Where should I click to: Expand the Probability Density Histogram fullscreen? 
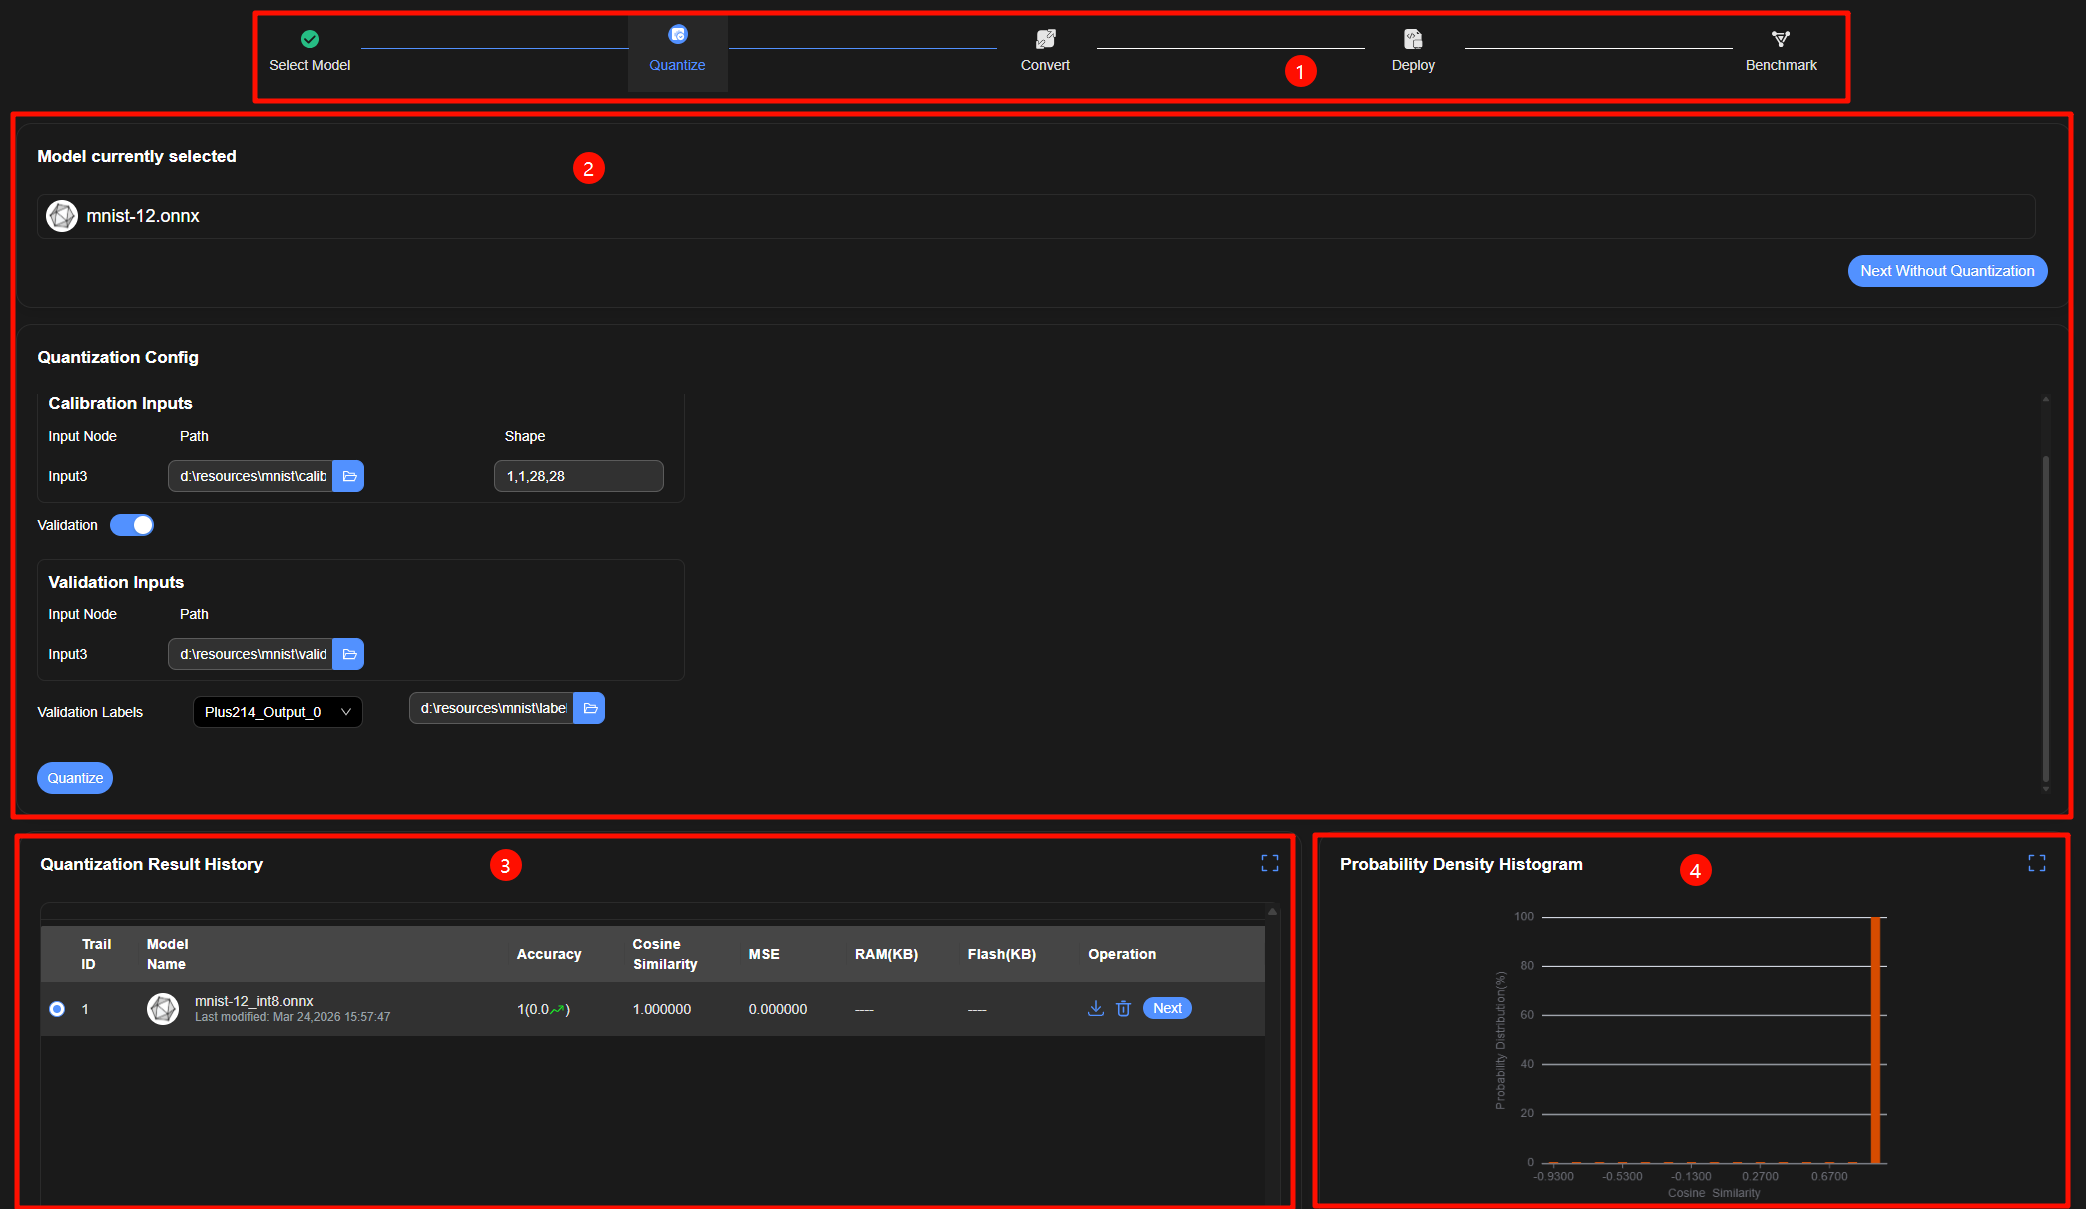[2037, 863]
